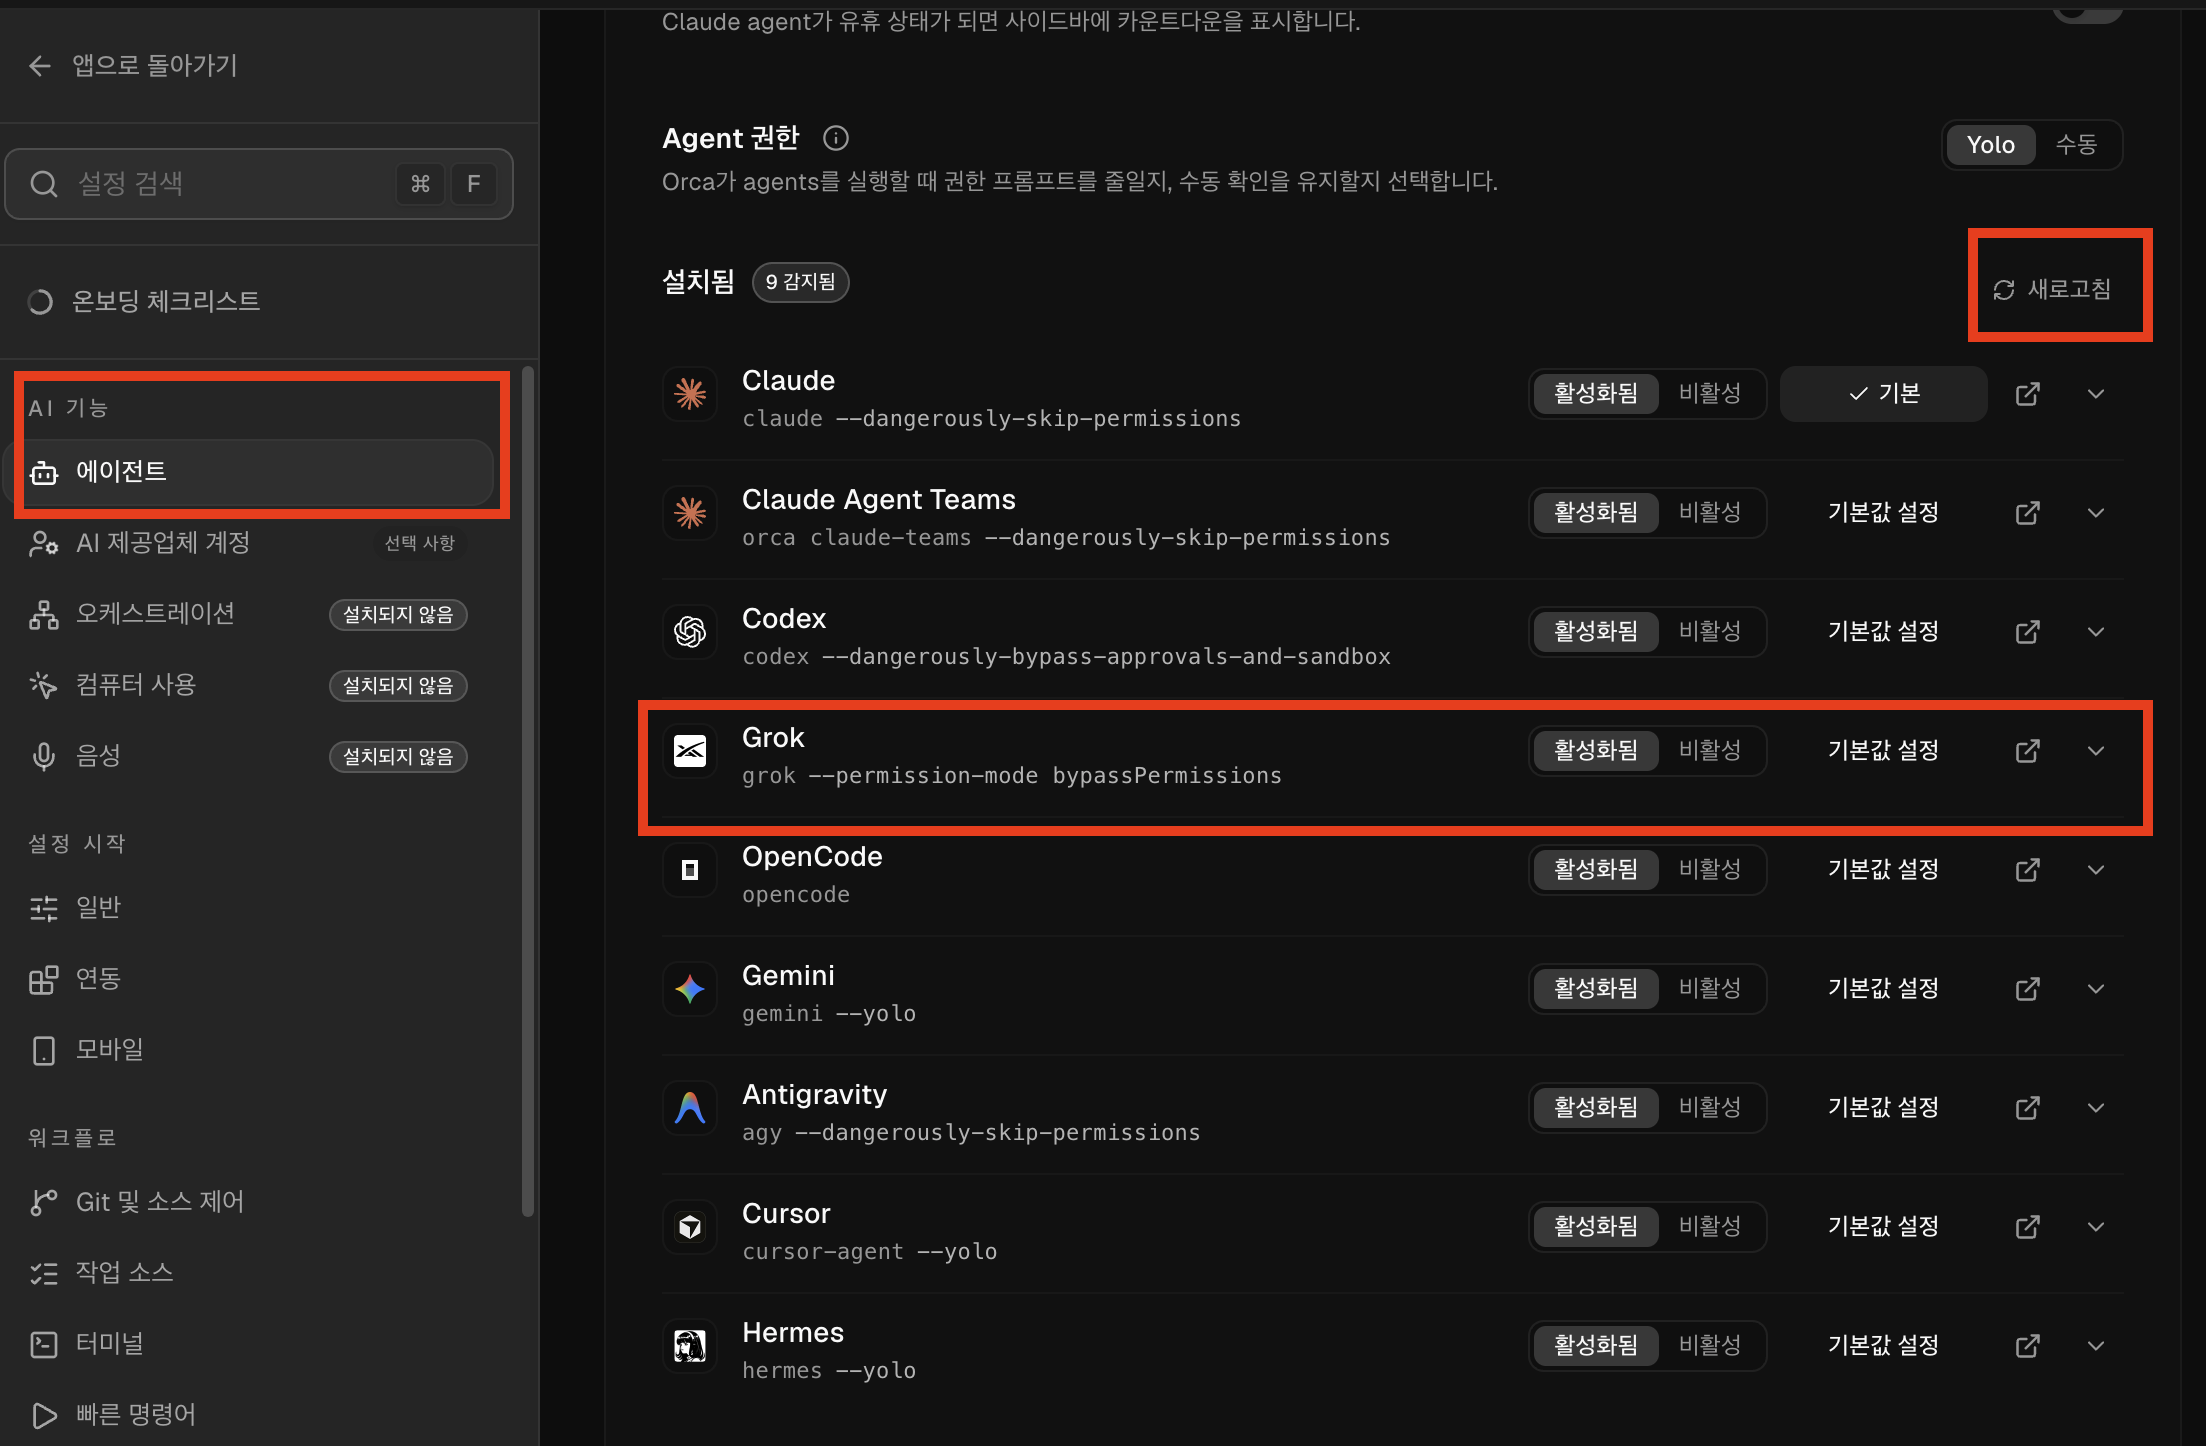Open the OpenCode external link icon
The image size is (2206, 1446).
pos(2027,870)
